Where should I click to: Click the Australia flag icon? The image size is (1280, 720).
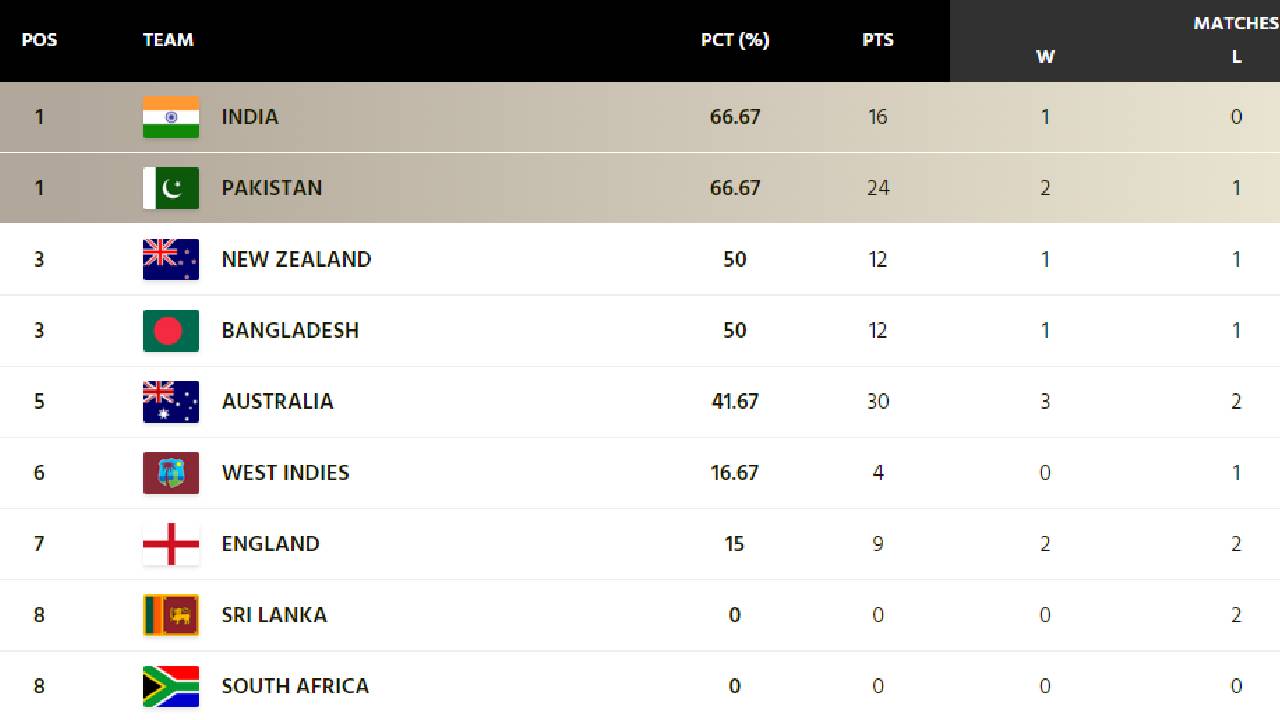click(x=171, y=401)
